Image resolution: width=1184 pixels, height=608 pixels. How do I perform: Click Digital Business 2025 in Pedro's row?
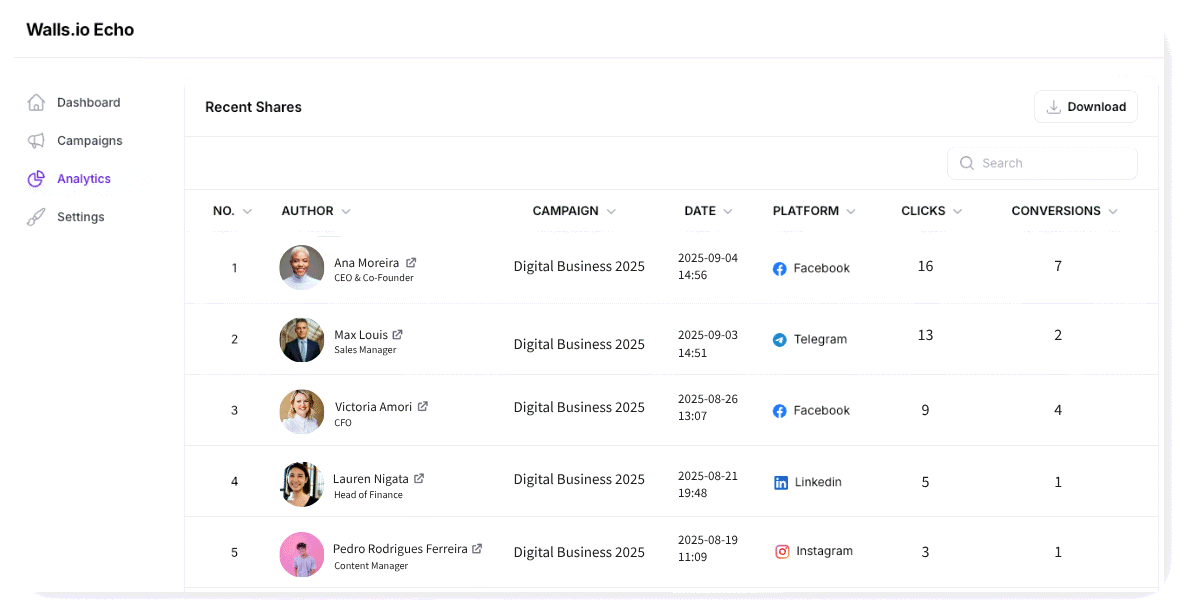pyautogui.click(x=578, y=552)
